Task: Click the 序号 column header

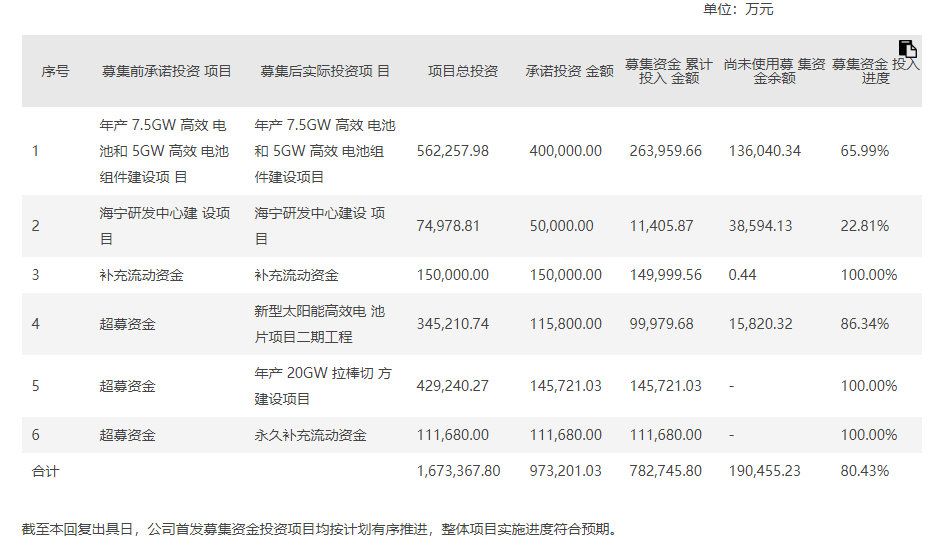Action: 55,71
